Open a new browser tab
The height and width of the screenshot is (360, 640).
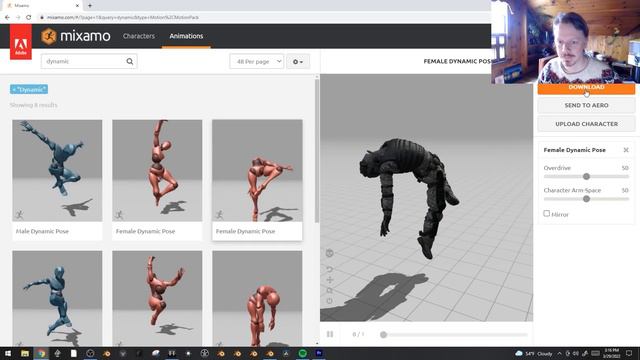pyautogui.click(x=90, y=6)
